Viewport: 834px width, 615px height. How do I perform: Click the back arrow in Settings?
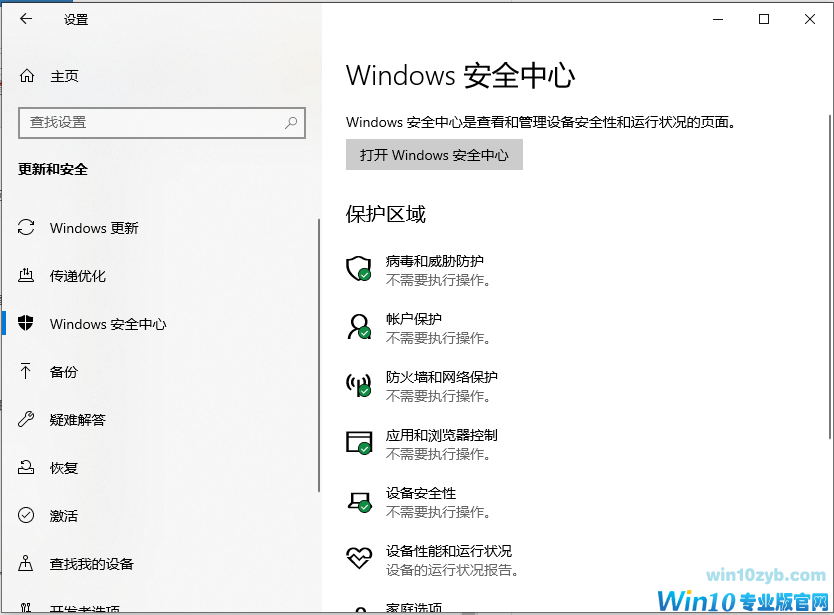coord(26,19)
